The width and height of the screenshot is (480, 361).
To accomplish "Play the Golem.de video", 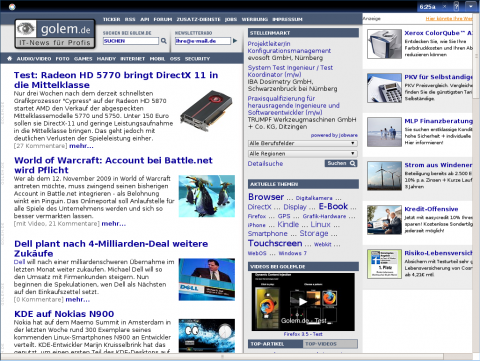I will [303, 302].
